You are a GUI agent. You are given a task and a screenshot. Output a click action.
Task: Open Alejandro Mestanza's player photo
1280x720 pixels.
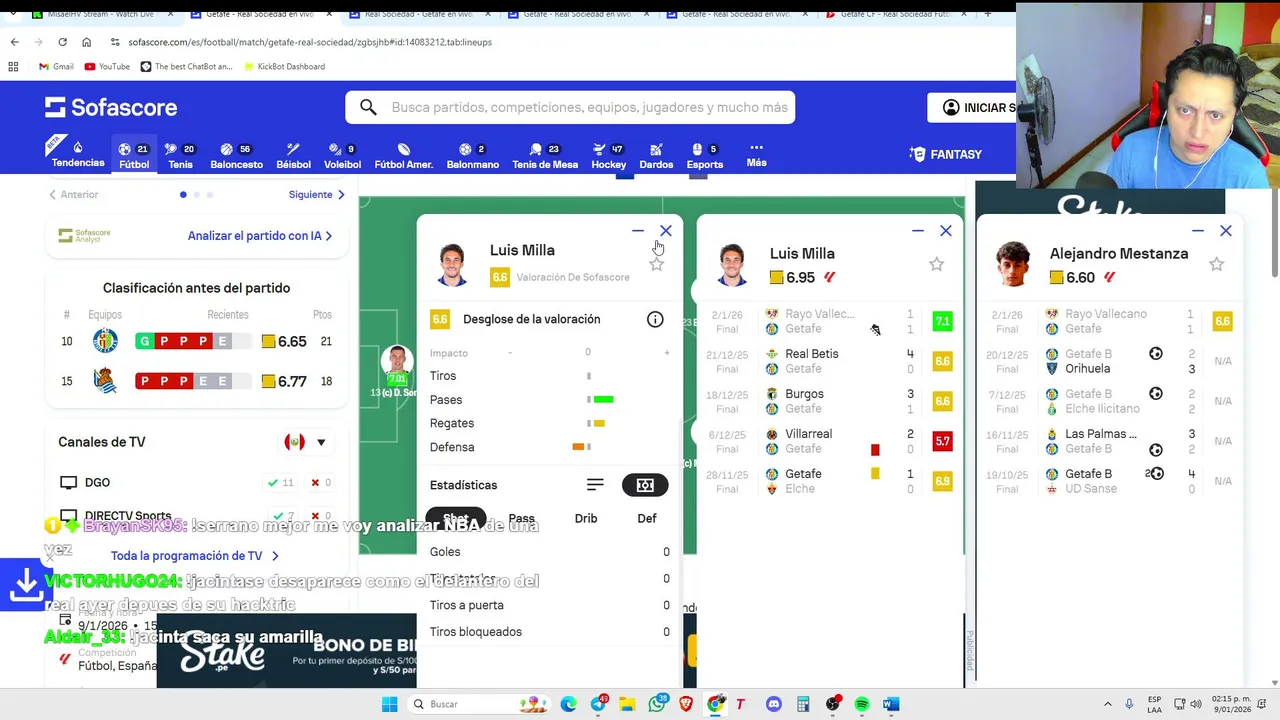[x=1012, y=264]
